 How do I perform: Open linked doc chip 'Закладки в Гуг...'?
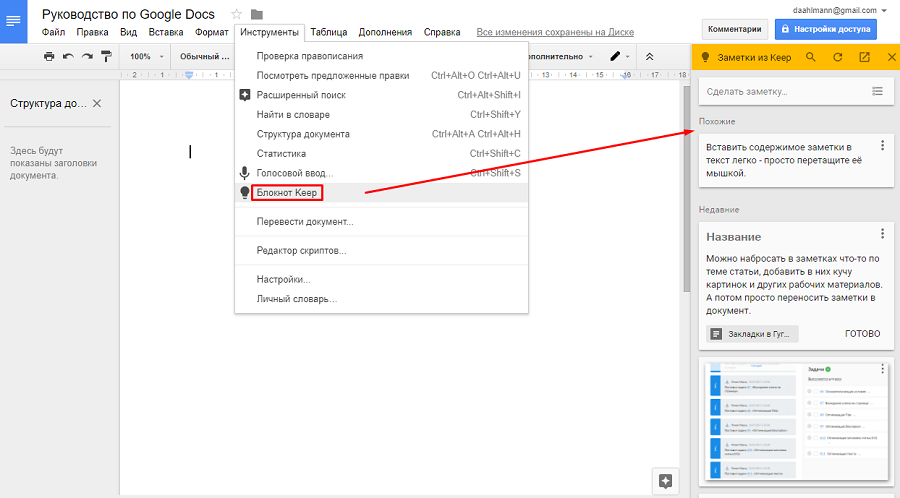tap(752, 334)
